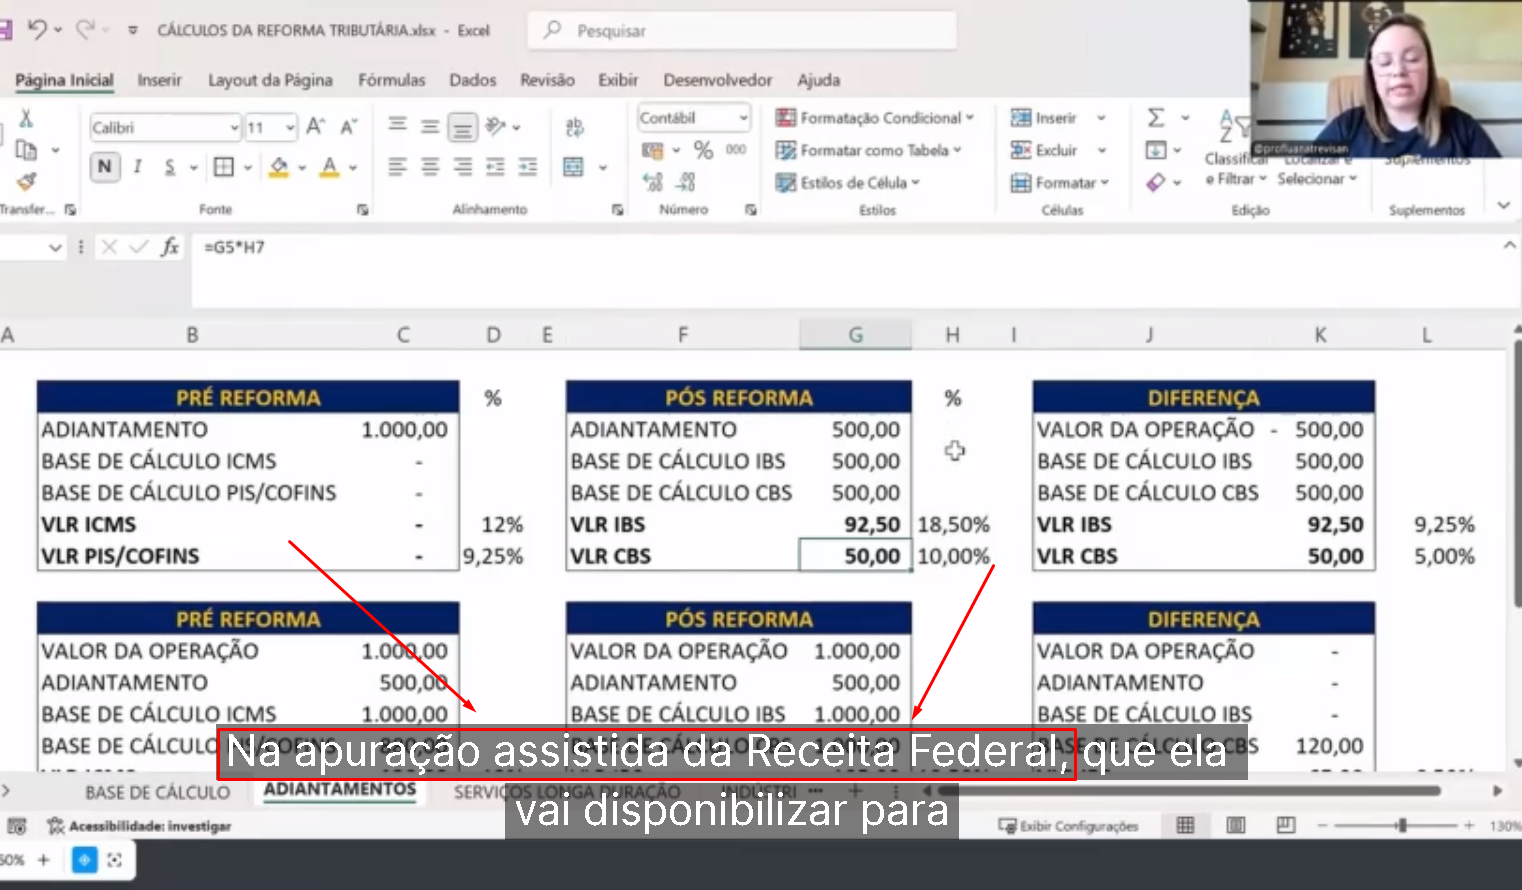This screenshot has height=890, width=1522.
Task: Apply the yellow Fill Color bucket
Action: point(279,167)
